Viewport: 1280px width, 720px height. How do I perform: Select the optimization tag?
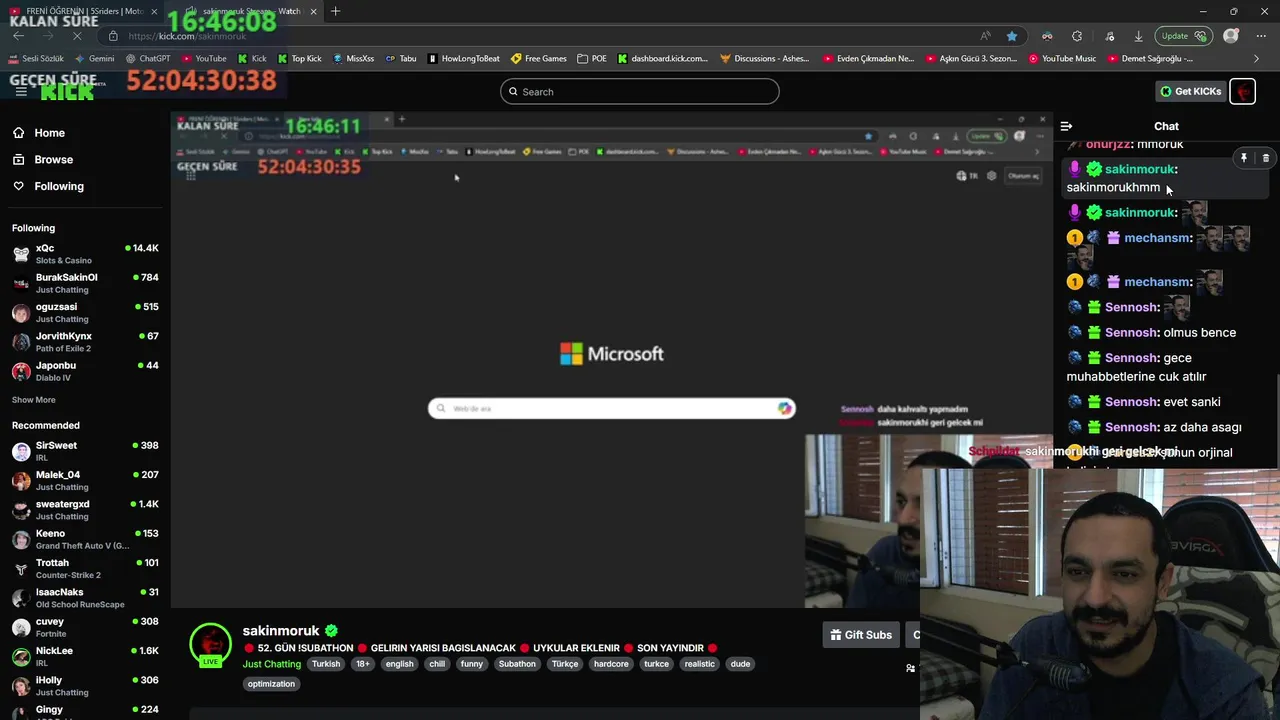point(271,684)
